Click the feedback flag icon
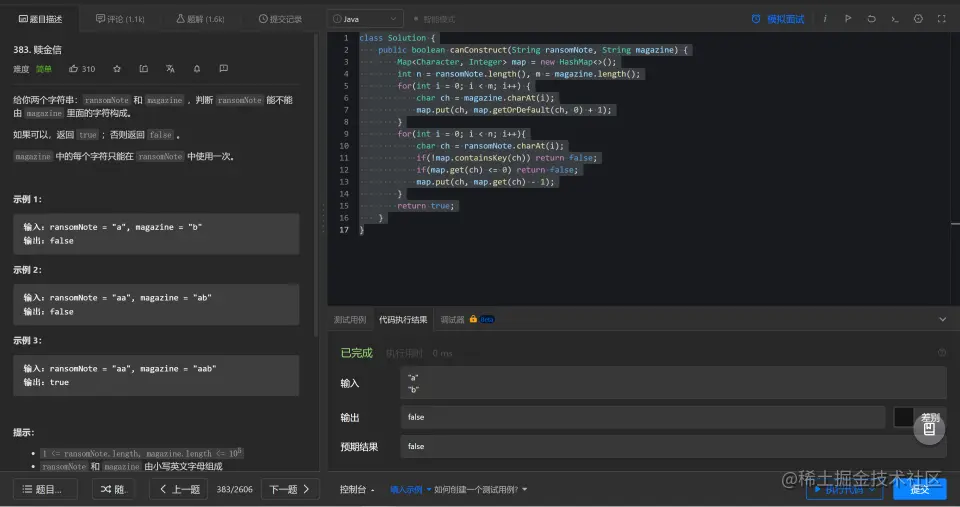This screenshot has height=507, width=960. click(x=223, y=69)
